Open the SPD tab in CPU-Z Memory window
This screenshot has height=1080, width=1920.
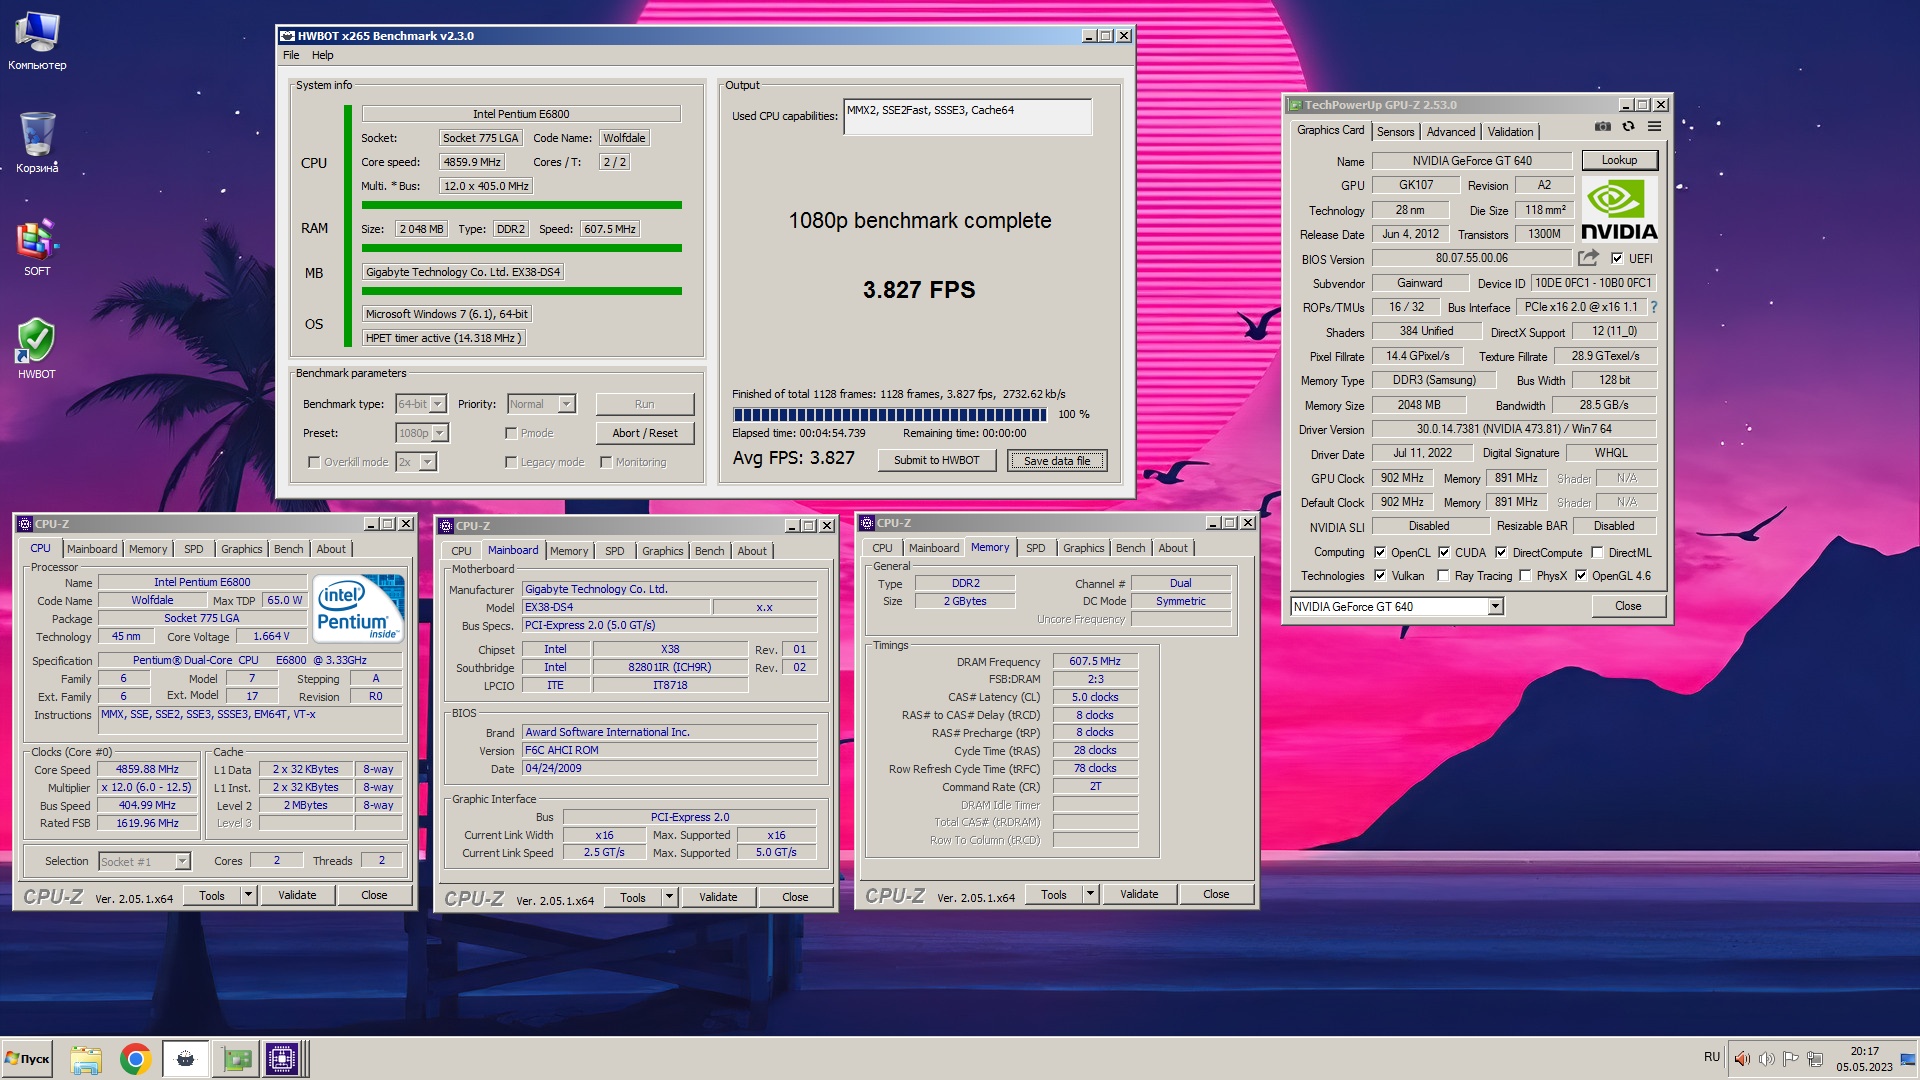pos(1035,548)
